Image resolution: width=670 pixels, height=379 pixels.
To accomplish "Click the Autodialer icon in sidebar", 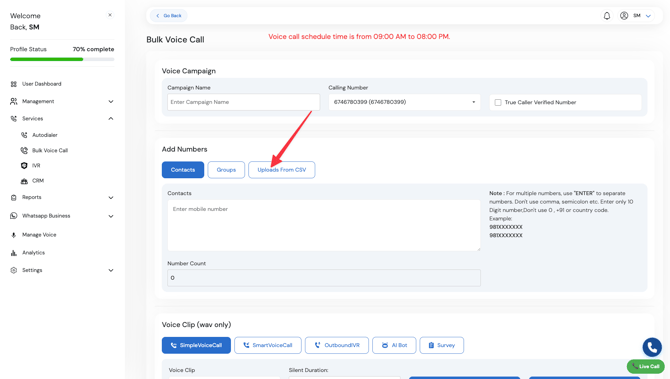I will [x=24, y=135].
